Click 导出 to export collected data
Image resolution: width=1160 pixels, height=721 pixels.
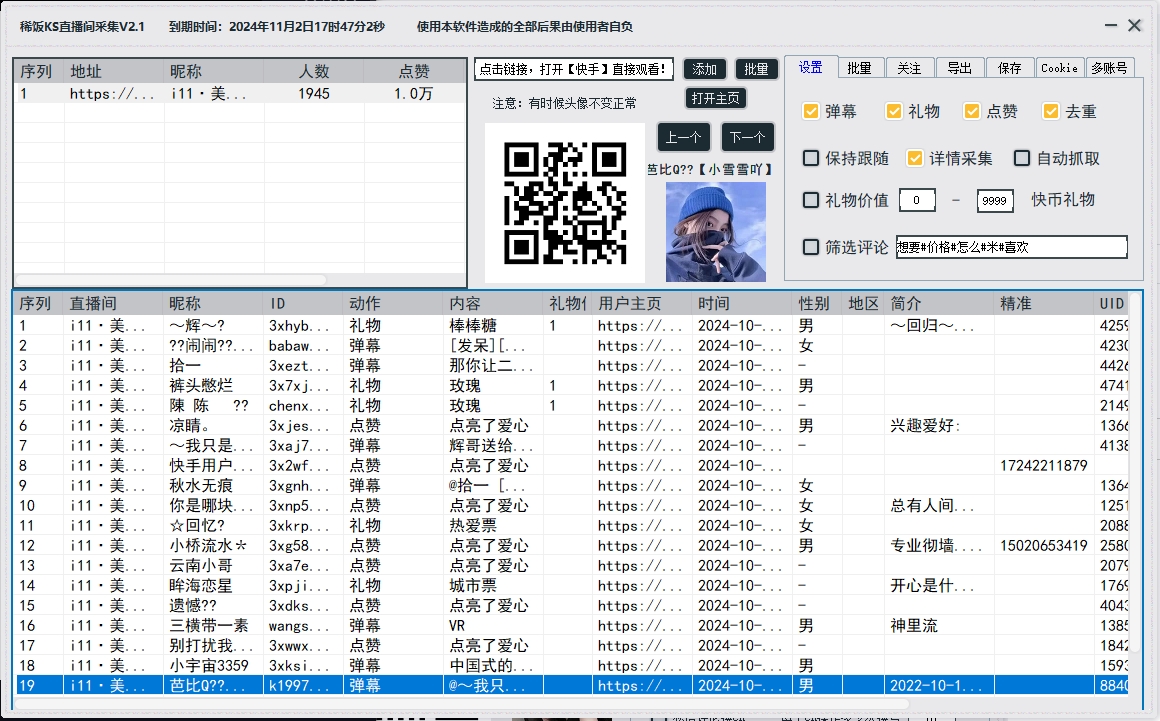point(958,67)
